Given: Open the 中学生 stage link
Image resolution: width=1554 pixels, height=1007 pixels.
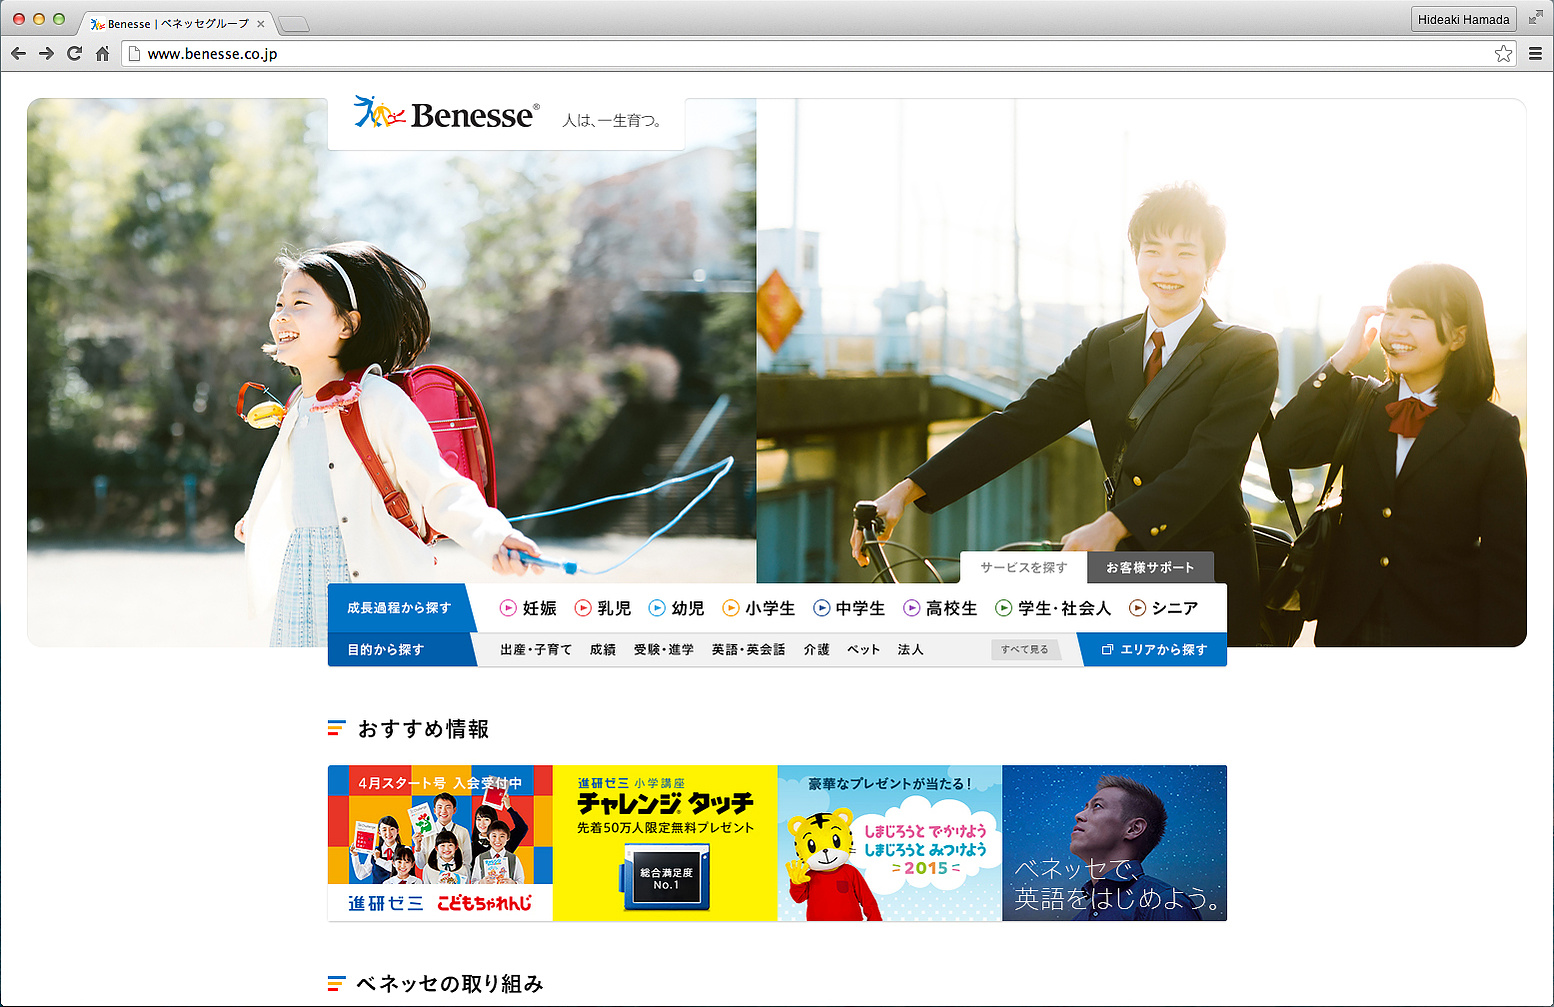Looking at the screenshot, I should point(861,608).
